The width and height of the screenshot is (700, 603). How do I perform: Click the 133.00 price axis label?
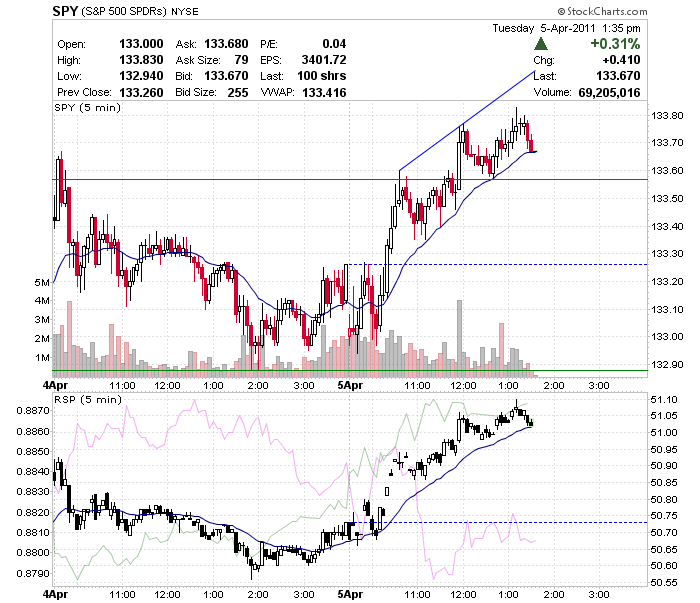coord(667,337)
